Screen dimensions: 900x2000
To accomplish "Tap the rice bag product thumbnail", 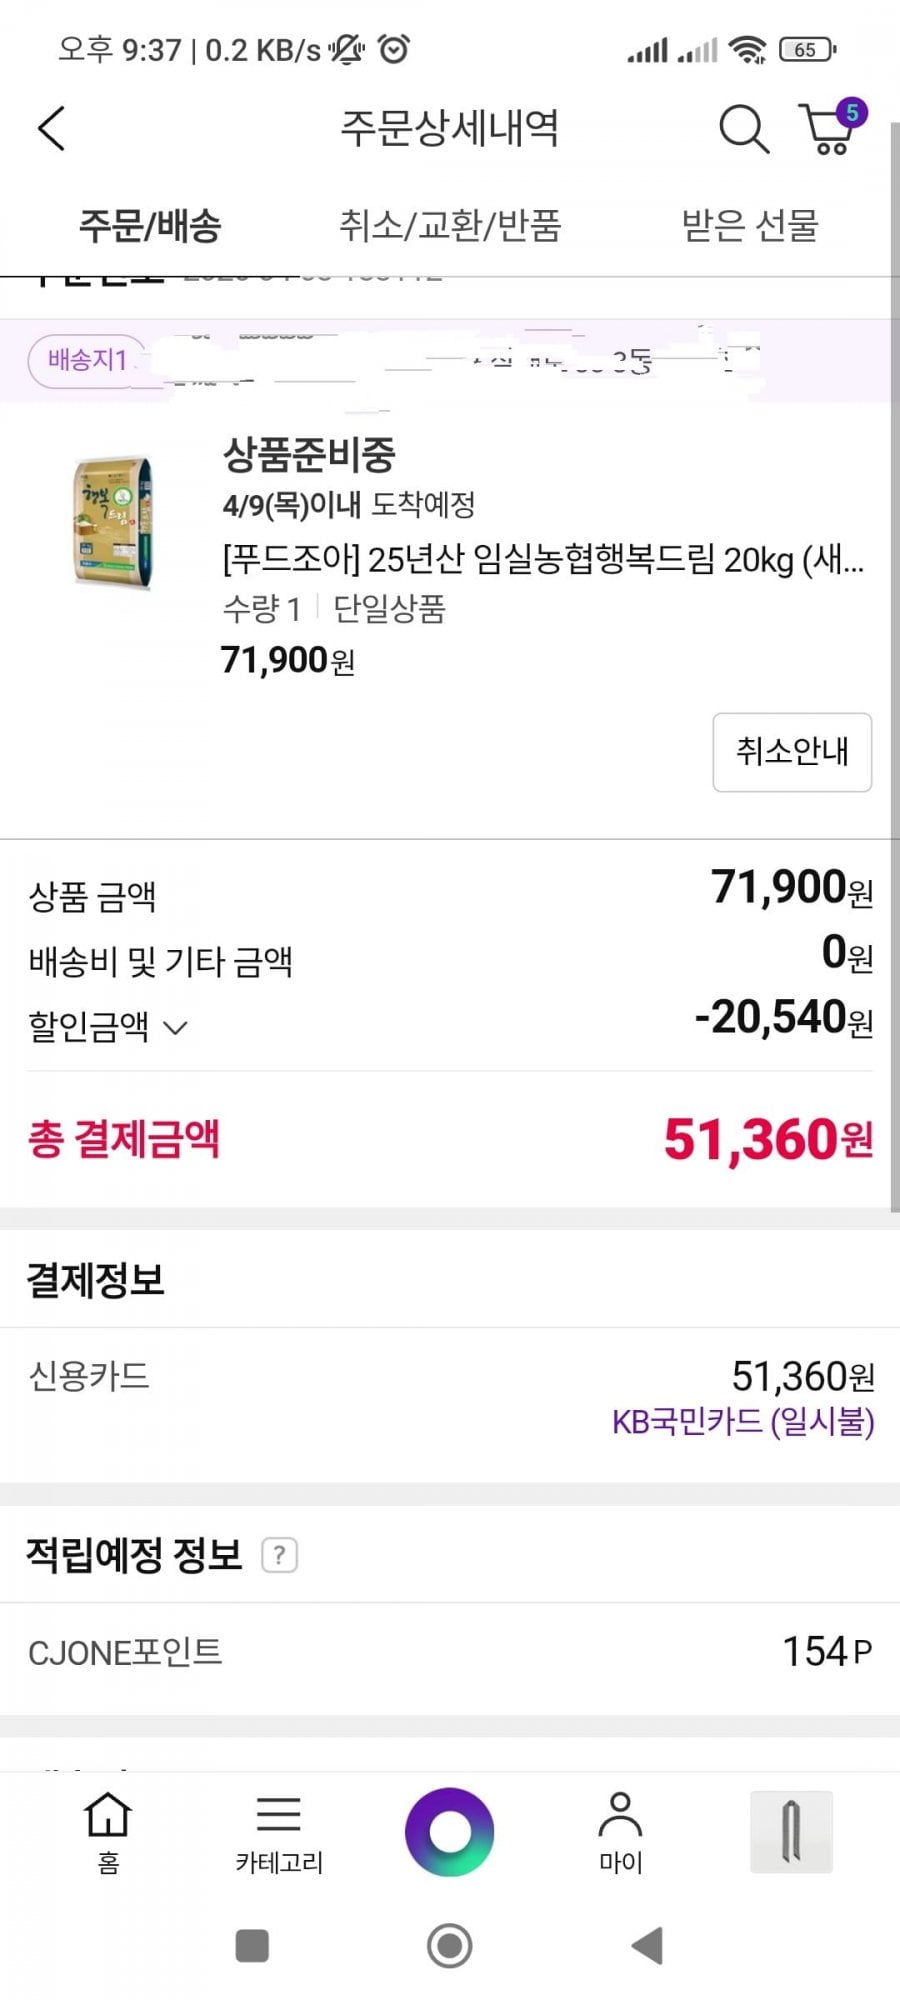I will point(114,522).
